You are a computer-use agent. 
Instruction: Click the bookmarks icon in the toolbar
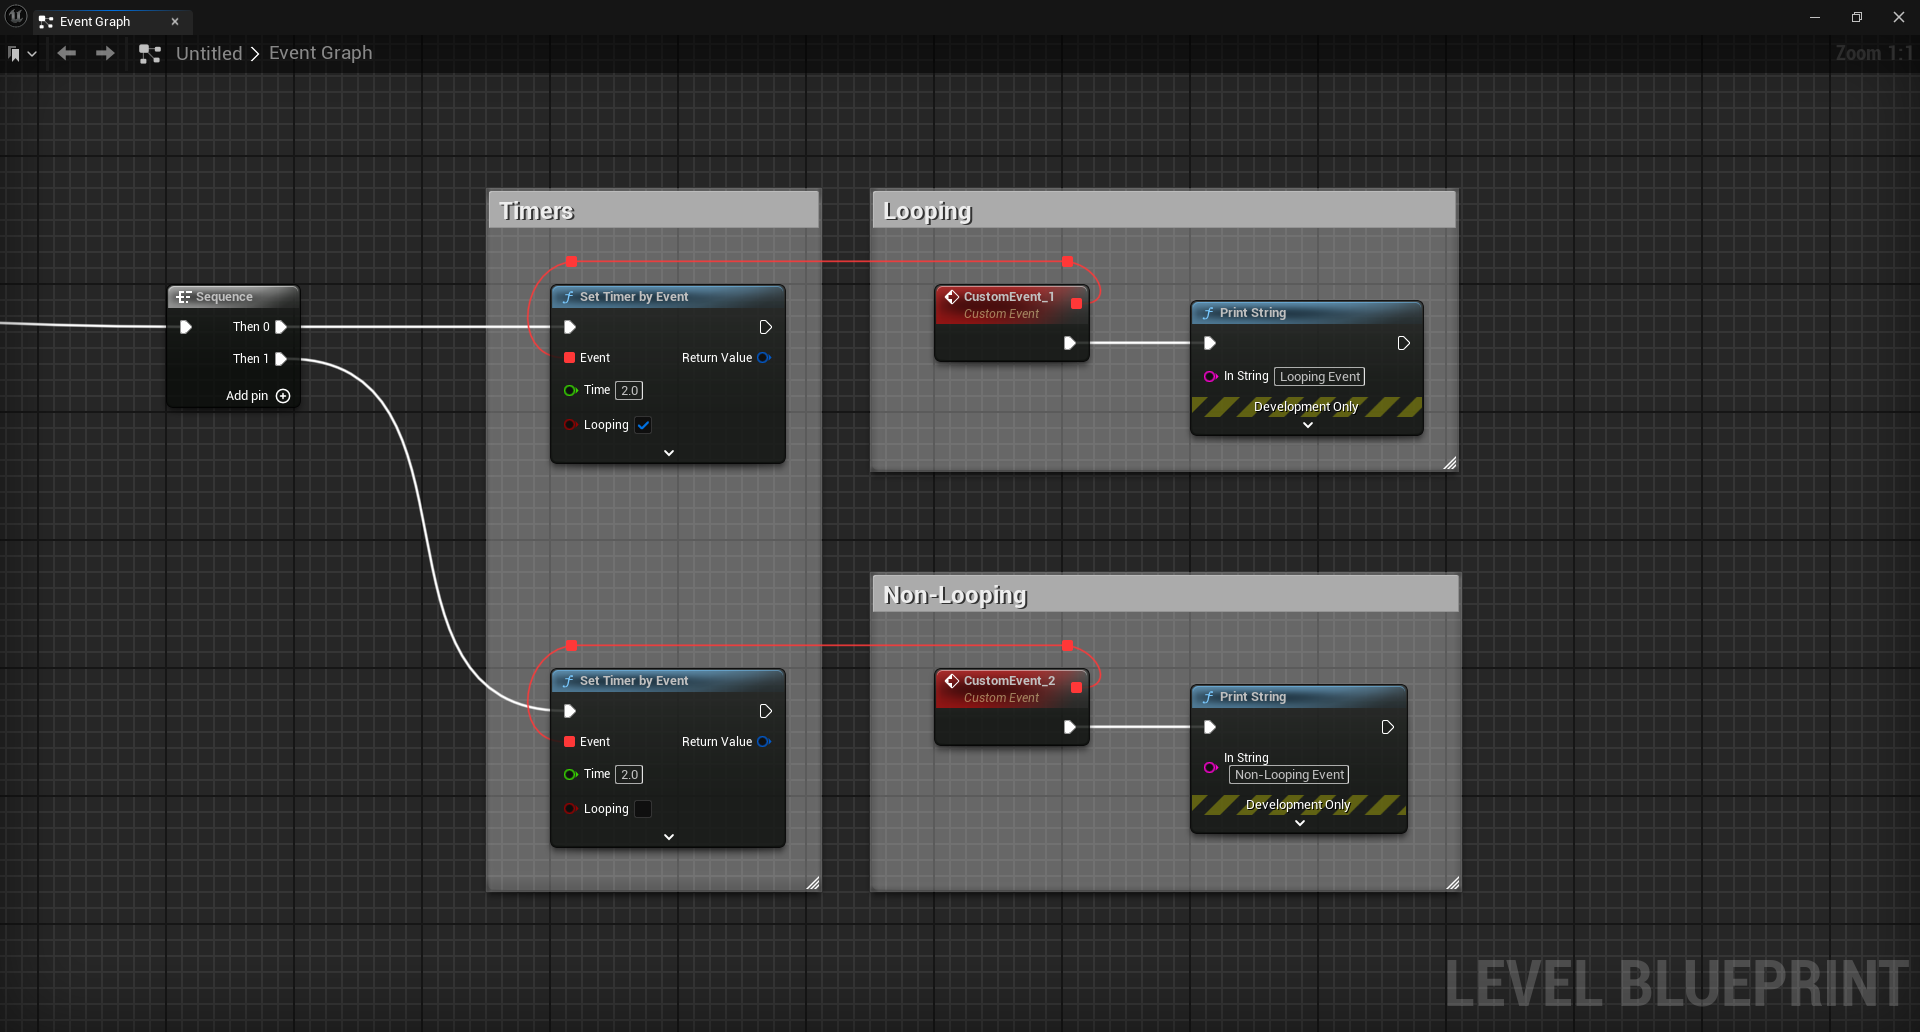(x=15, y=54)
